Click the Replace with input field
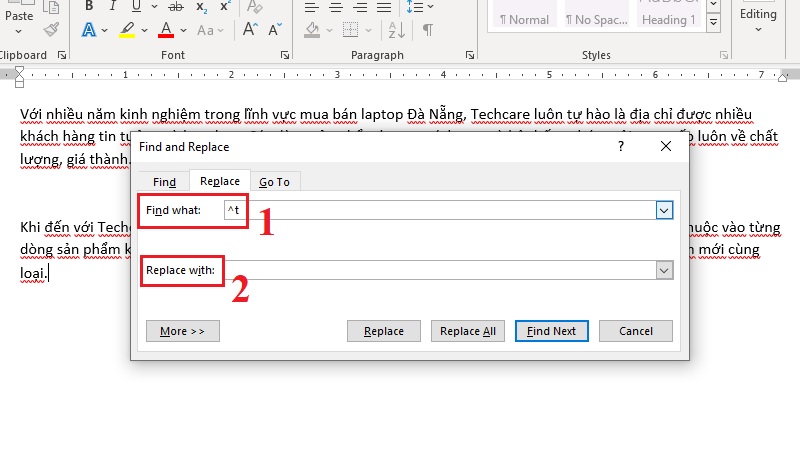Screen dimensions: 800x450 click(x=440, y=270)
